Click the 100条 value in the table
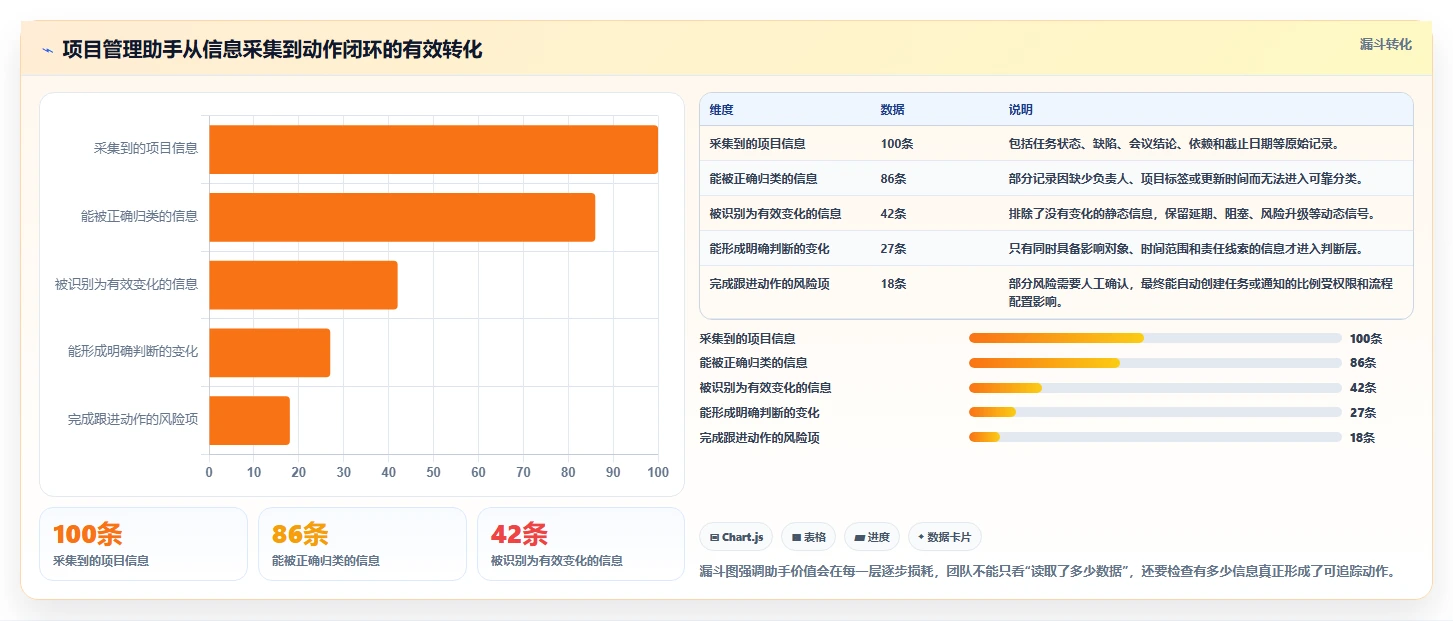The image size is (1453, 621). (x=897, y=144)
